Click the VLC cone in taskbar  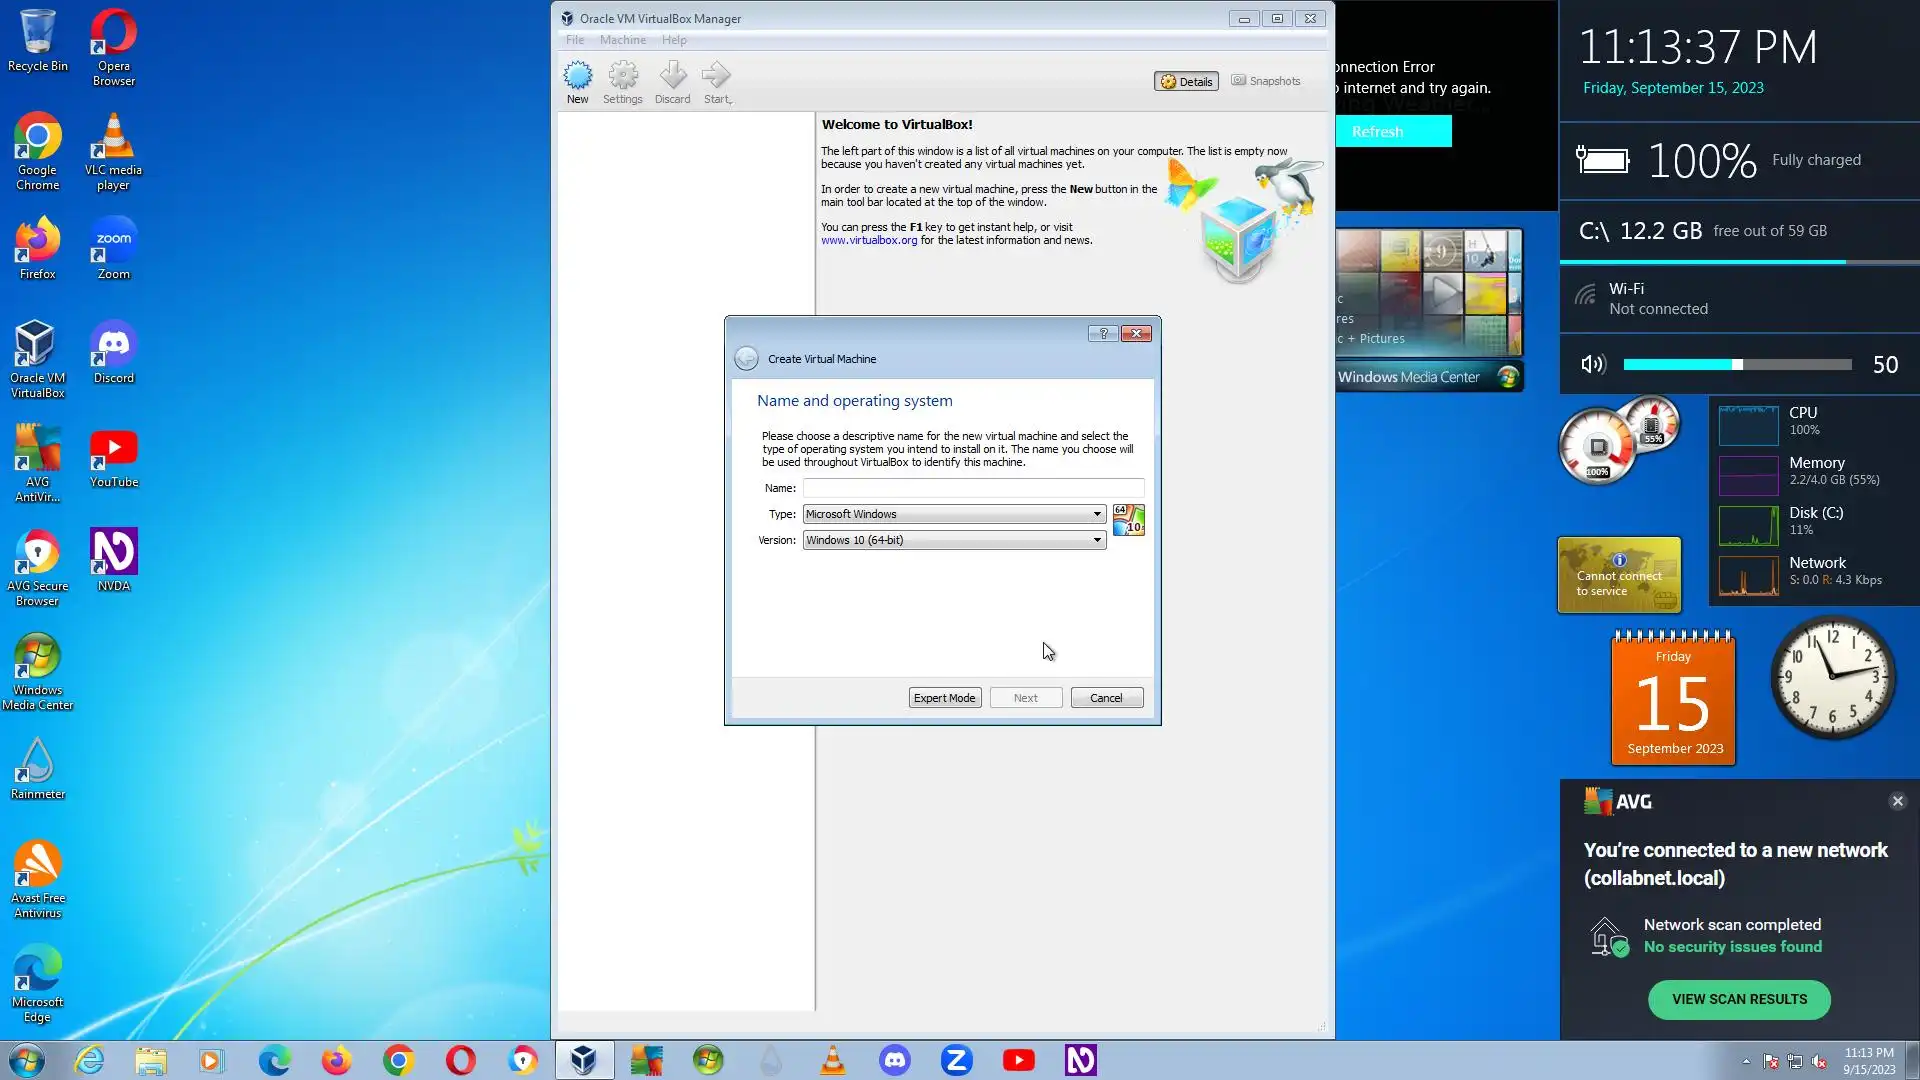(x=833, y=1060)
